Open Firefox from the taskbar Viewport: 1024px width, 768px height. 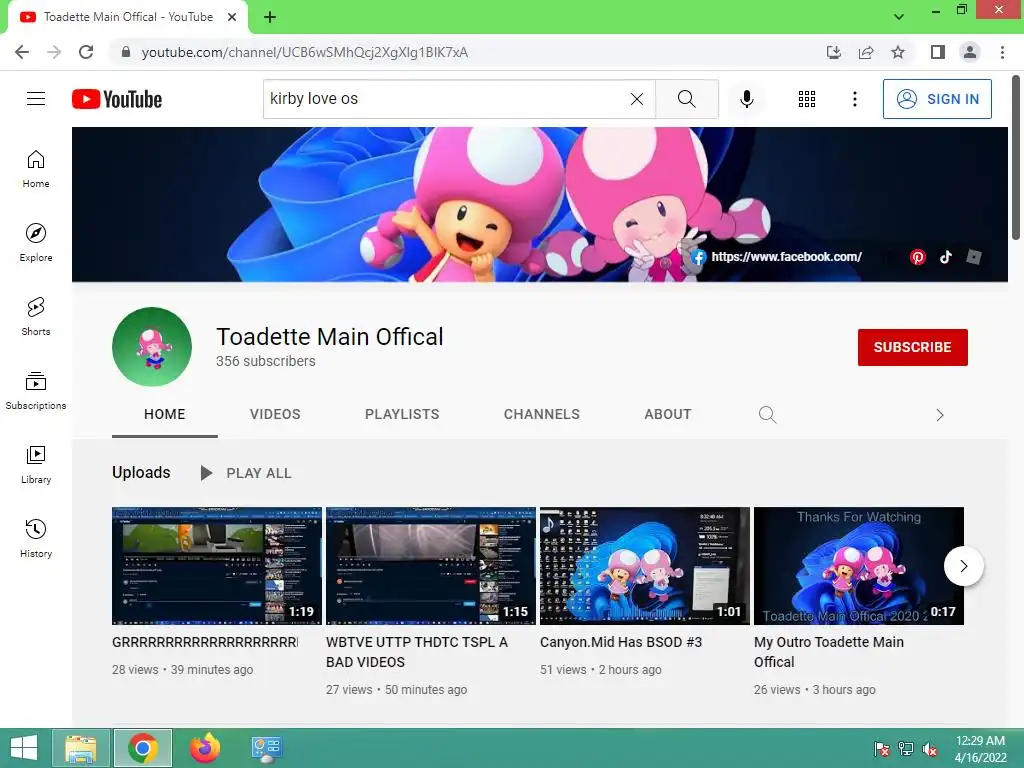[205, 748]
